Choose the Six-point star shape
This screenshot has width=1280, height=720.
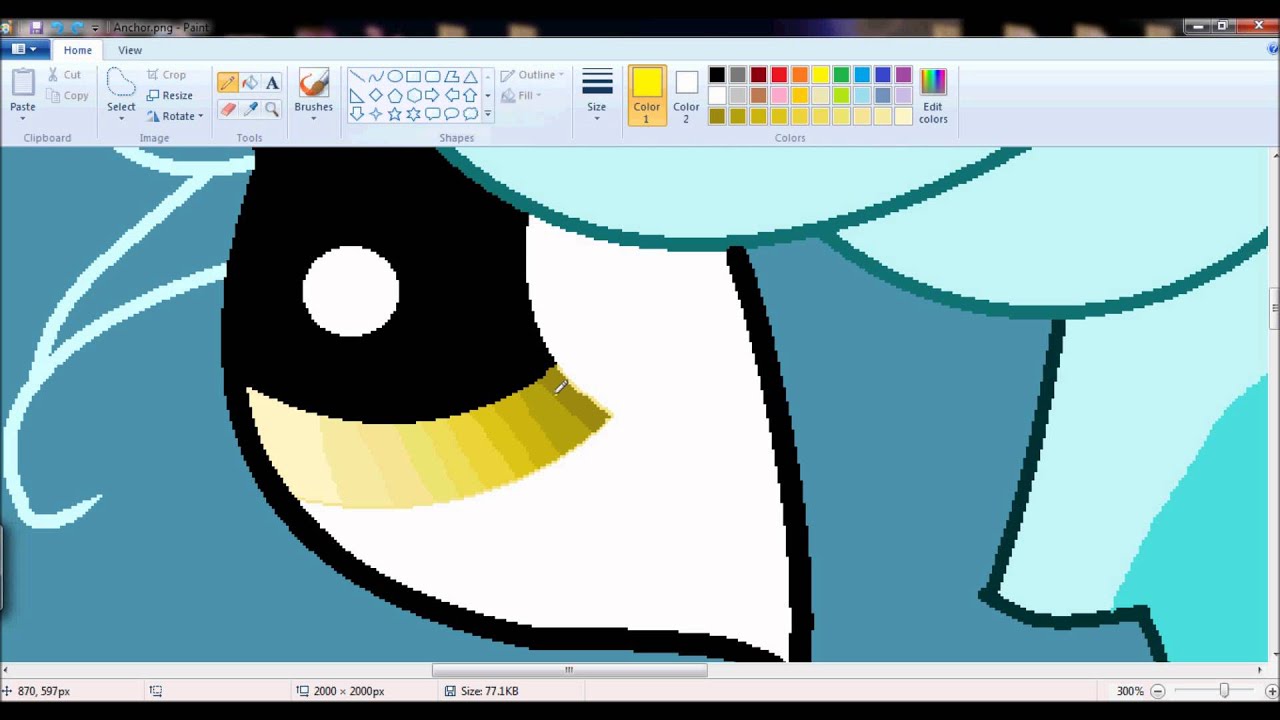pyautogui.click(x=413, y=114)
